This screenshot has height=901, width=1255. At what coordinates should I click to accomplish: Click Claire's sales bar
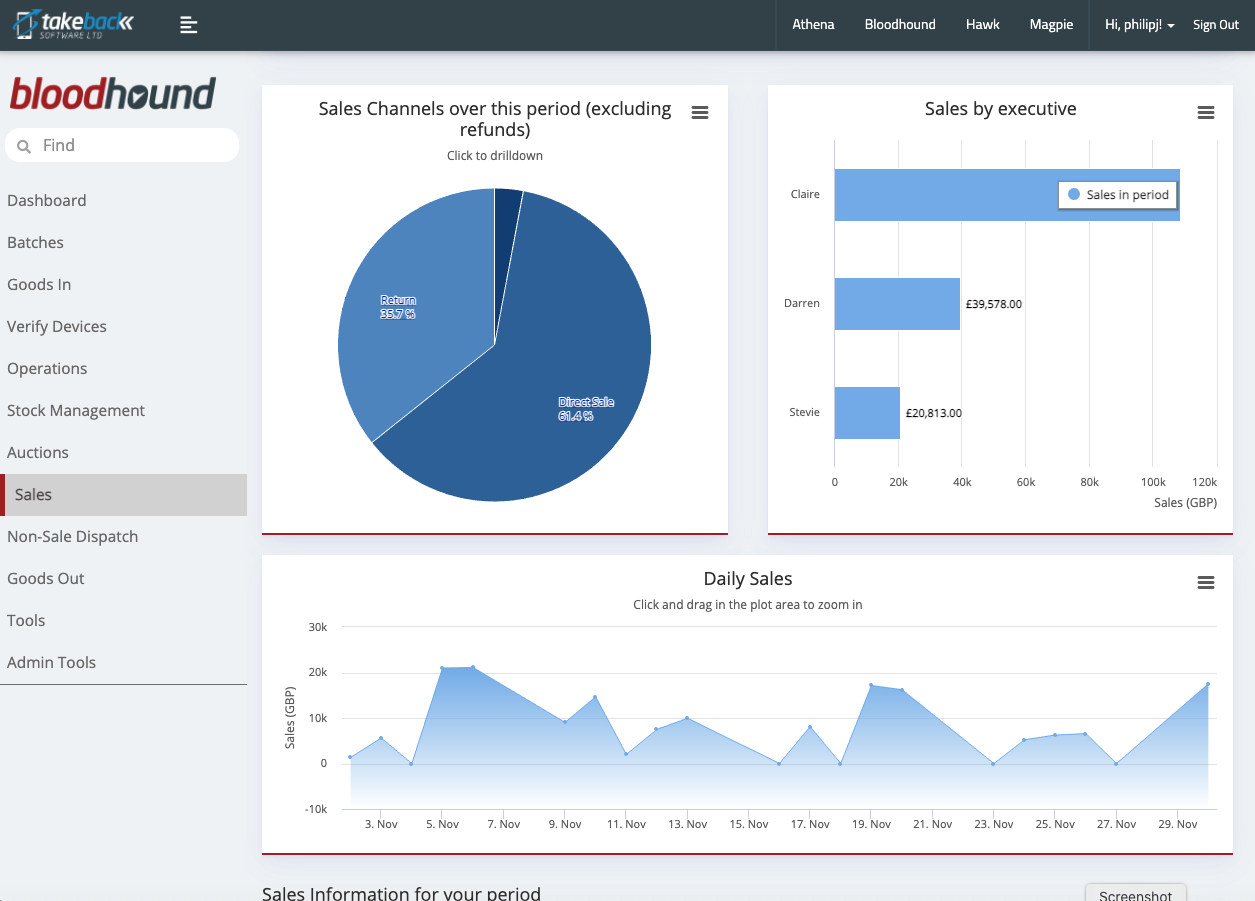pyautogui.click(x=1007, y=195)
